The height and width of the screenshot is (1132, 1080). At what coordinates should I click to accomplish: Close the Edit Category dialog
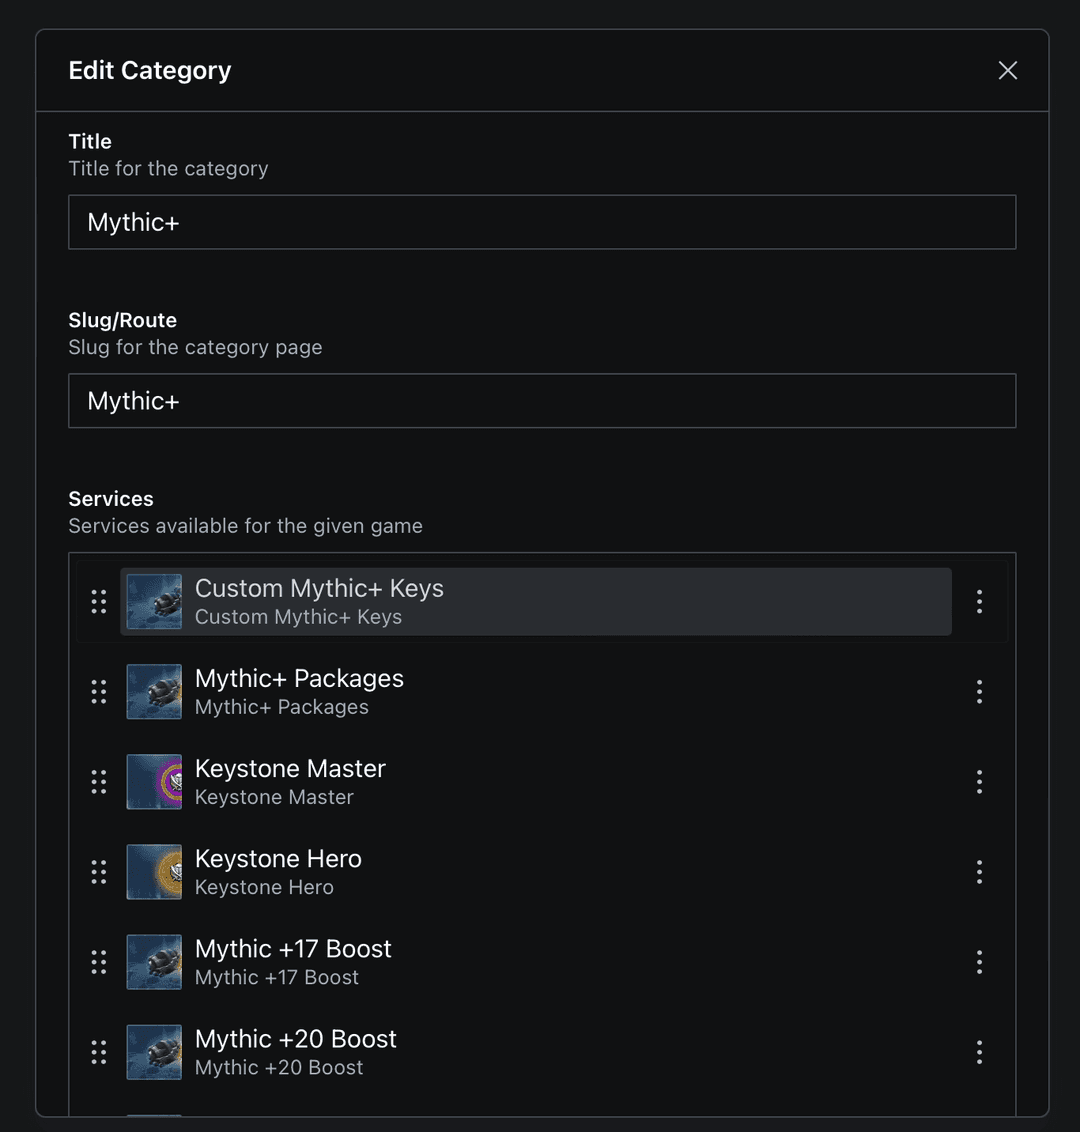pos(1008,70)
